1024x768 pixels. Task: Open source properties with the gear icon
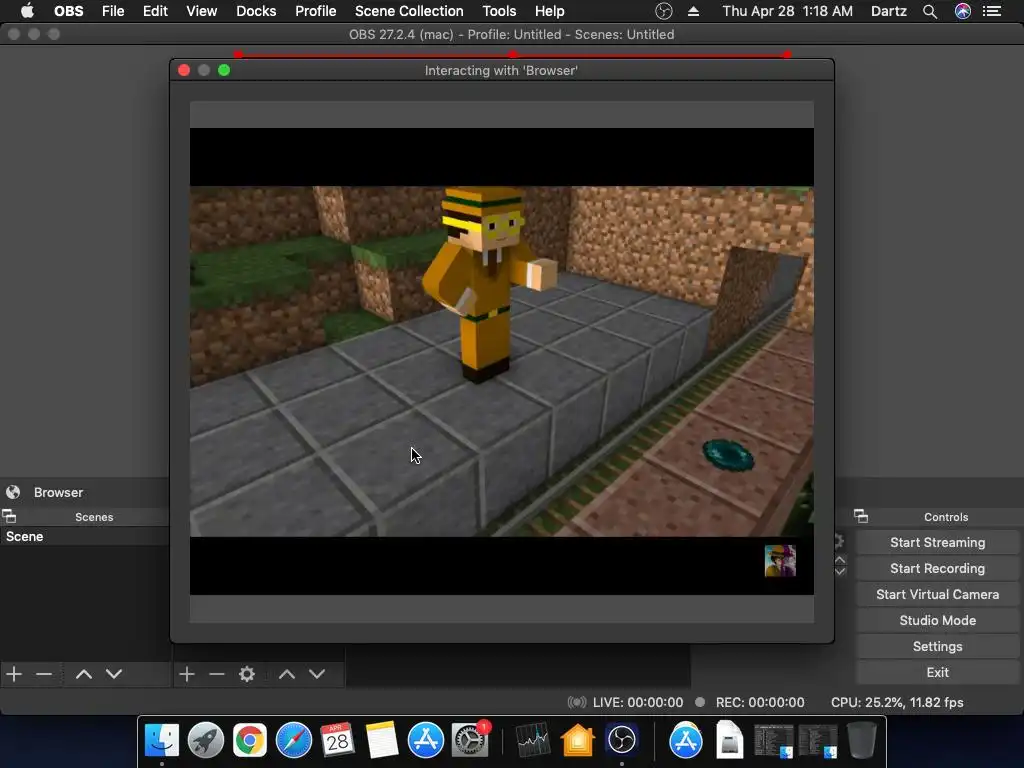[x=247, y=674]
